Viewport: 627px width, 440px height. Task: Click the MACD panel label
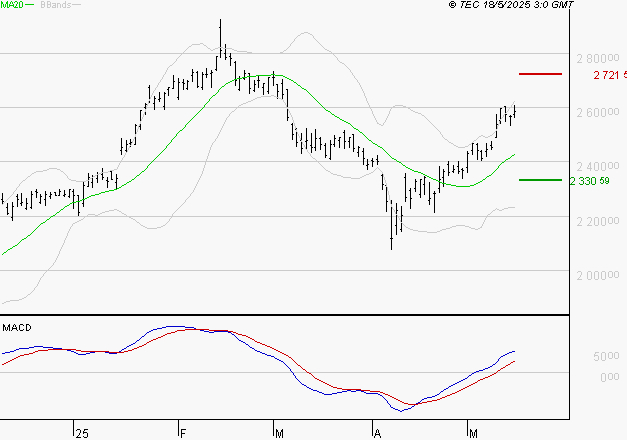click(17, 328)
